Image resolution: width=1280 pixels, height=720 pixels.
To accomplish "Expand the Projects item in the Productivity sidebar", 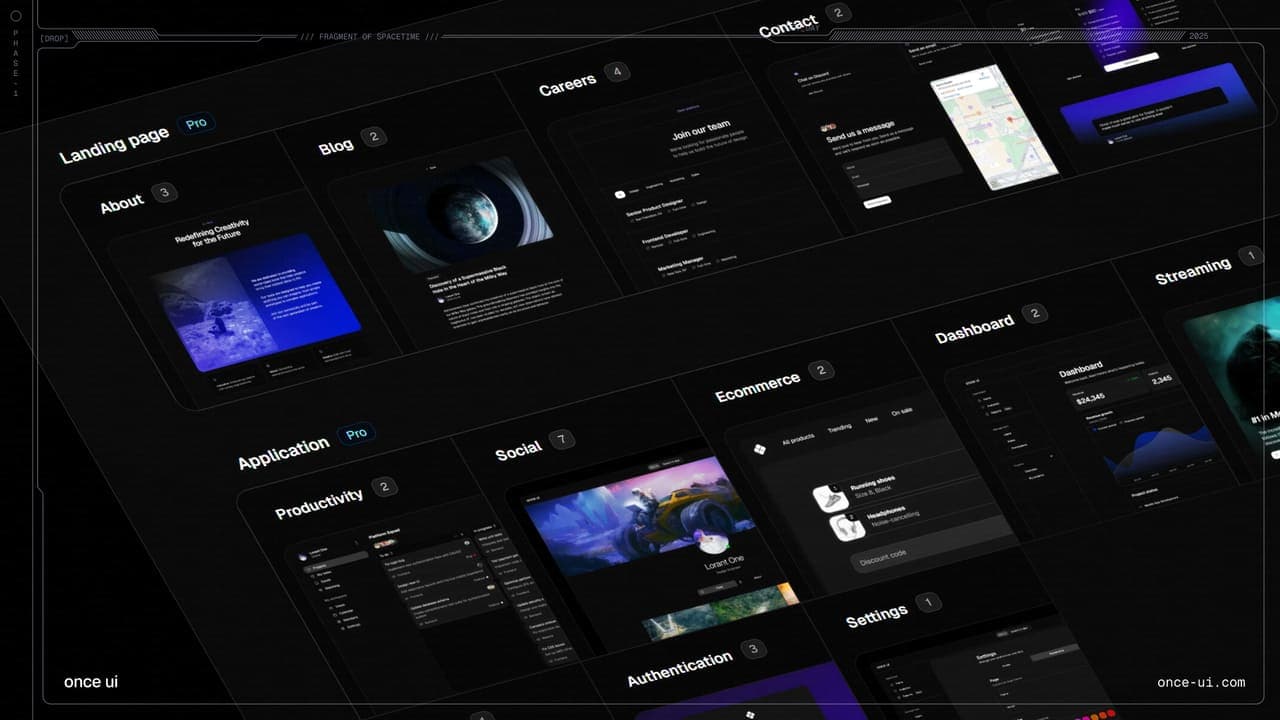I will [x=319, y=567].
